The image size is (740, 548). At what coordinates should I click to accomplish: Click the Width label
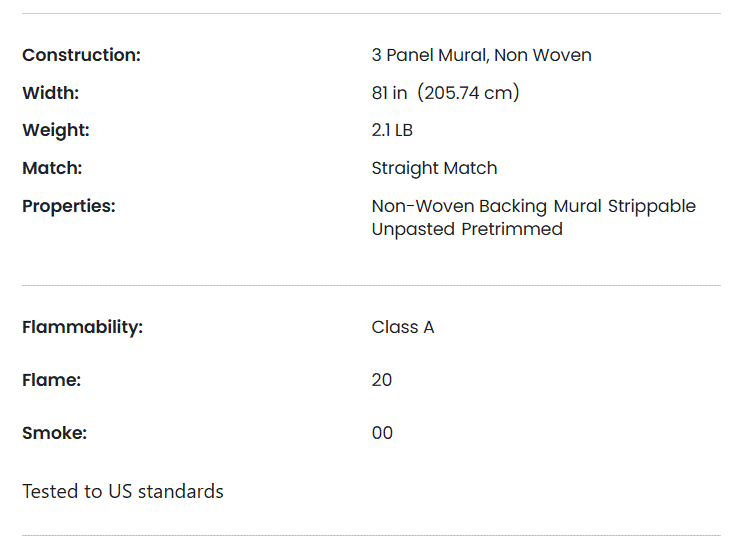tap(50, 93)
